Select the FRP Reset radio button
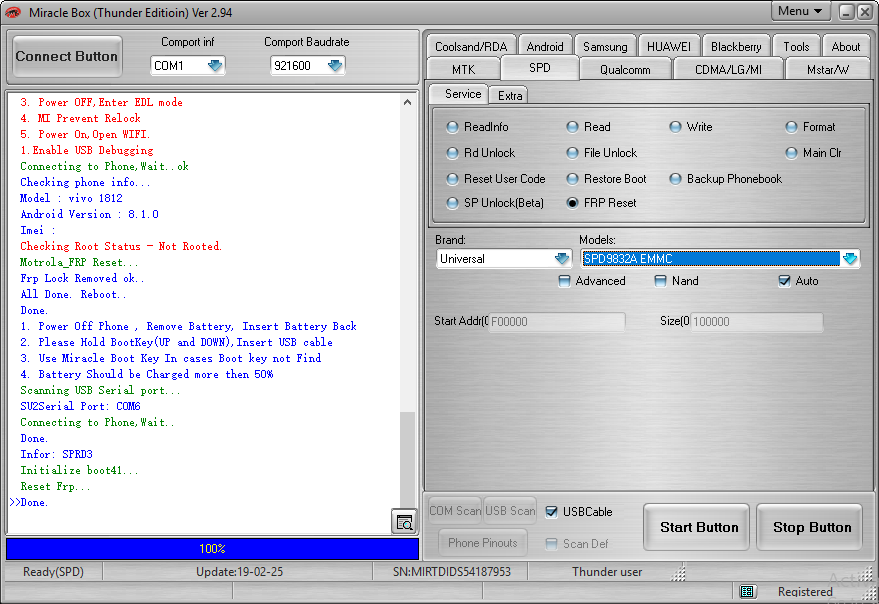879x604 pixels. tap(572, 203)
